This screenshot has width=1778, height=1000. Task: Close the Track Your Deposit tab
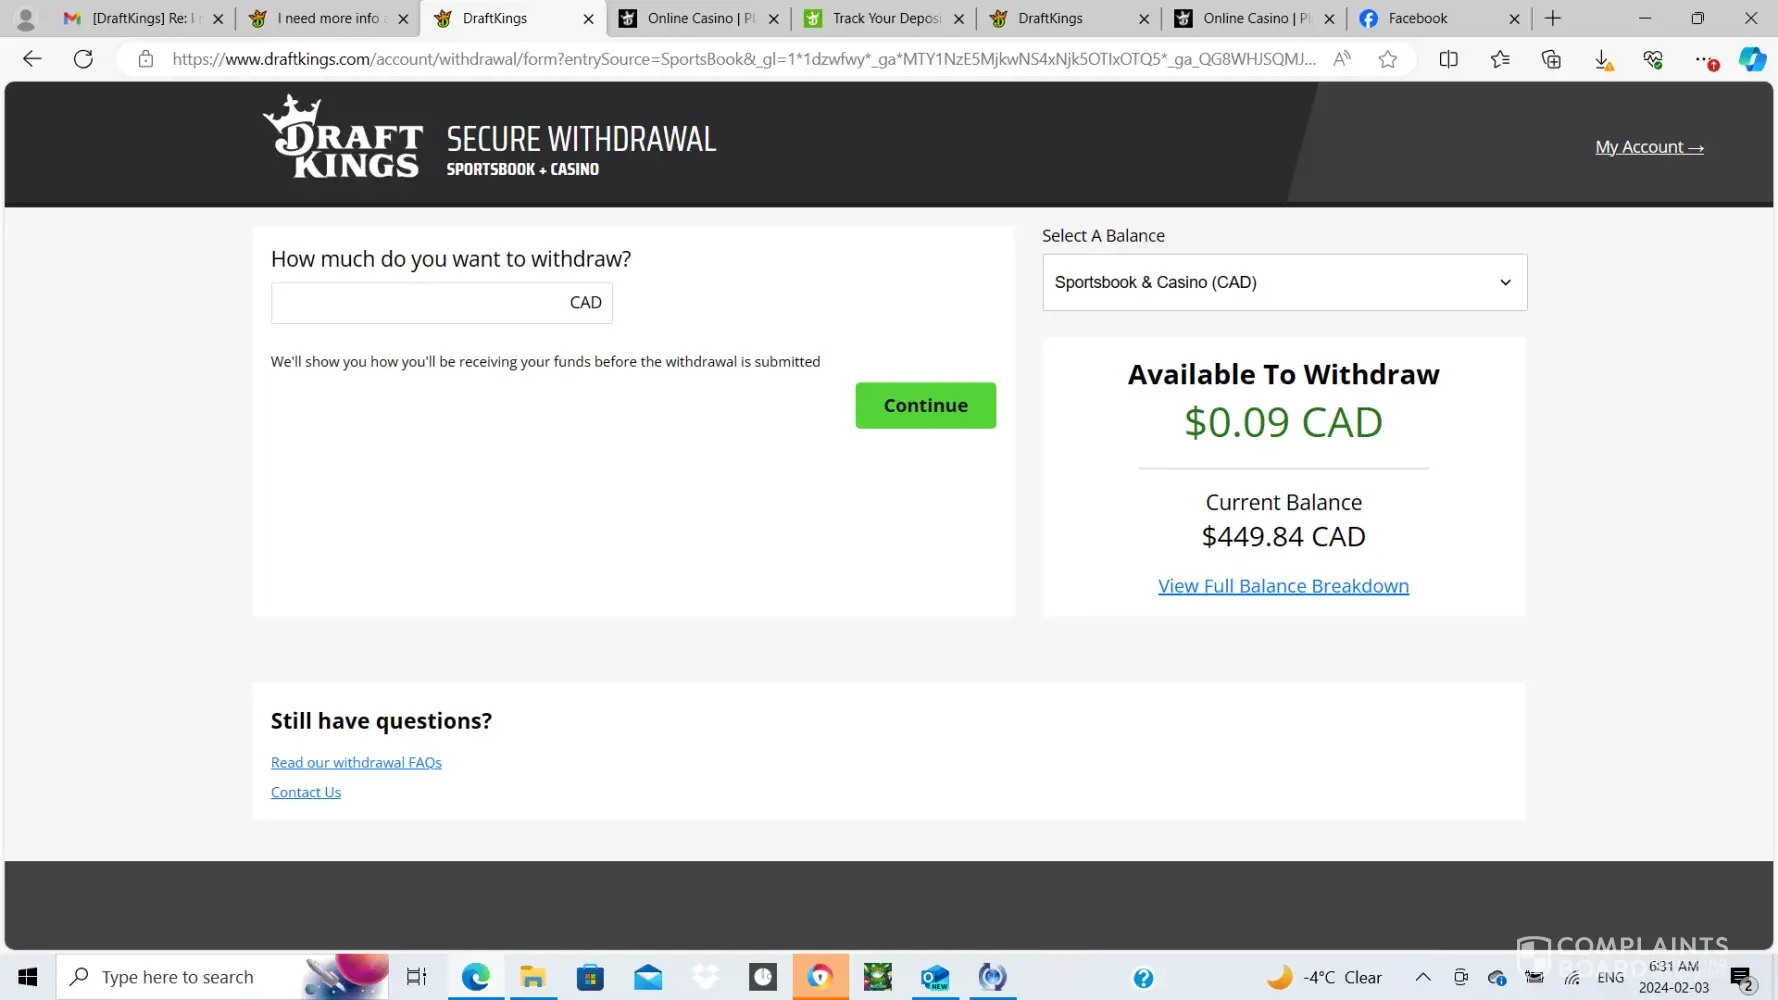click(958, 19)
